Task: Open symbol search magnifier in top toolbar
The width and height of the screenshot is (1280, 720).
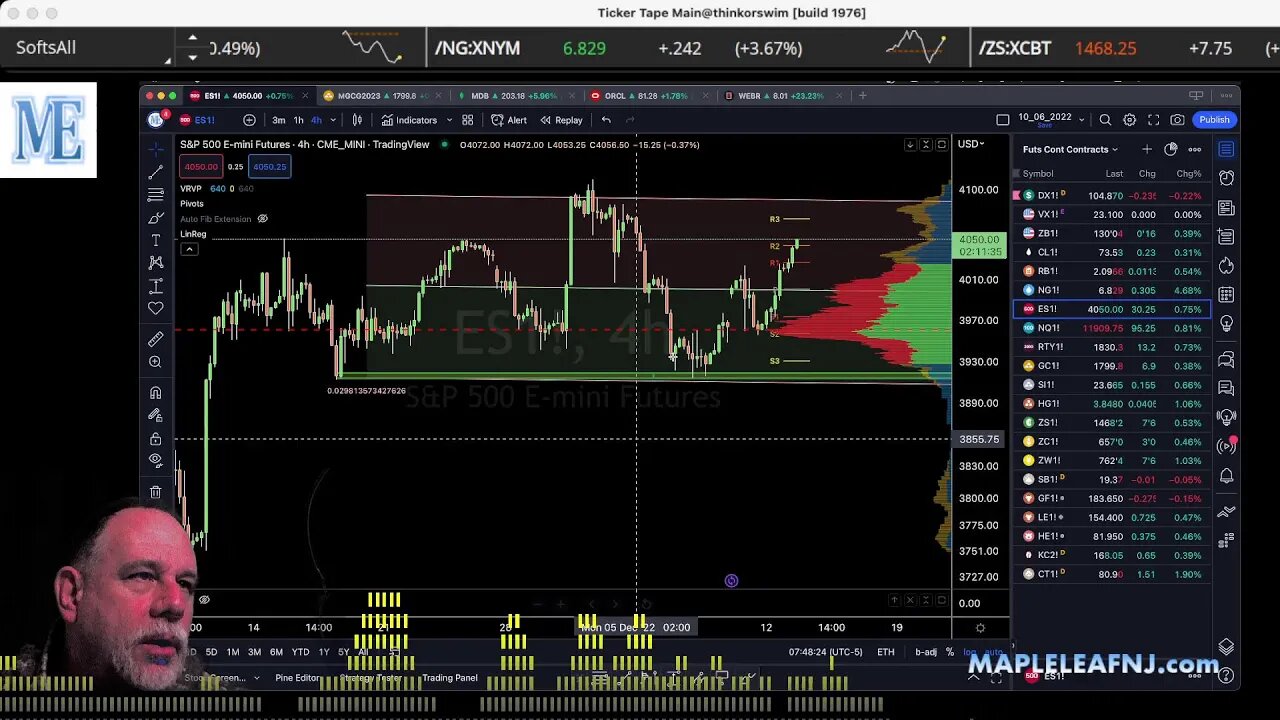Action: click(1105, 120)
